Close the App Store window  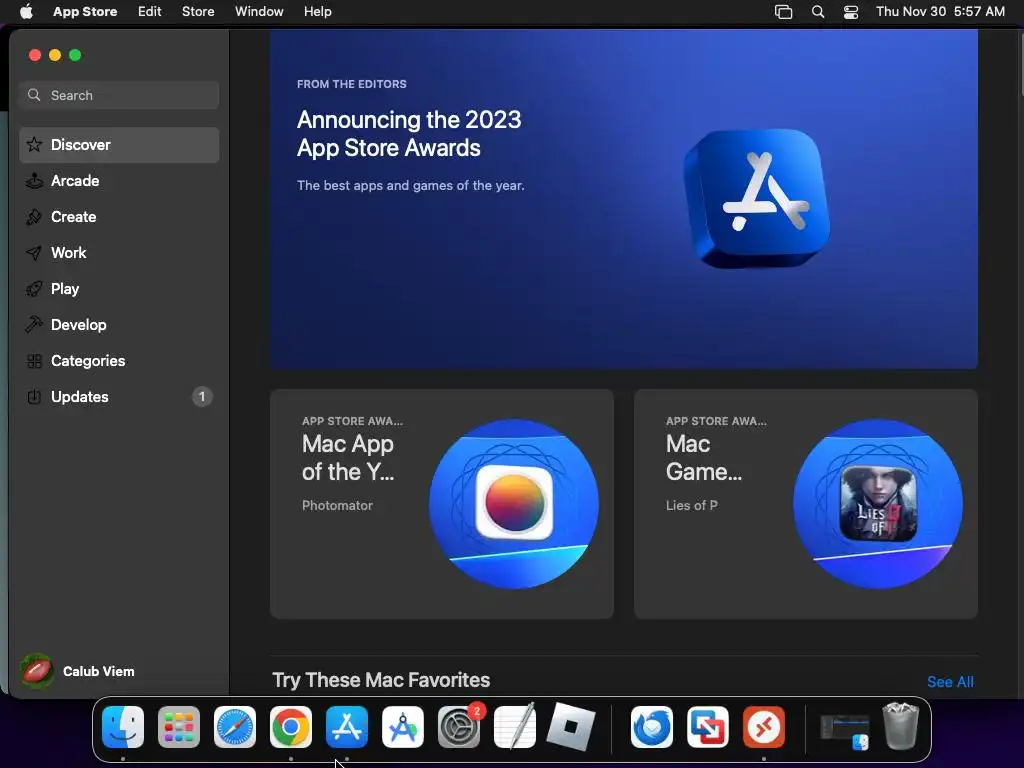tap(35, 55)
